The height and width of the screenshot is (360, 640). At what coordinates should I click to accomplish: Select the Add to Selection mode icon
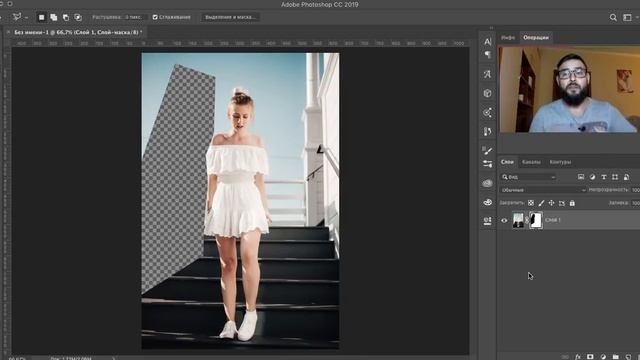(x=53, y=17)
